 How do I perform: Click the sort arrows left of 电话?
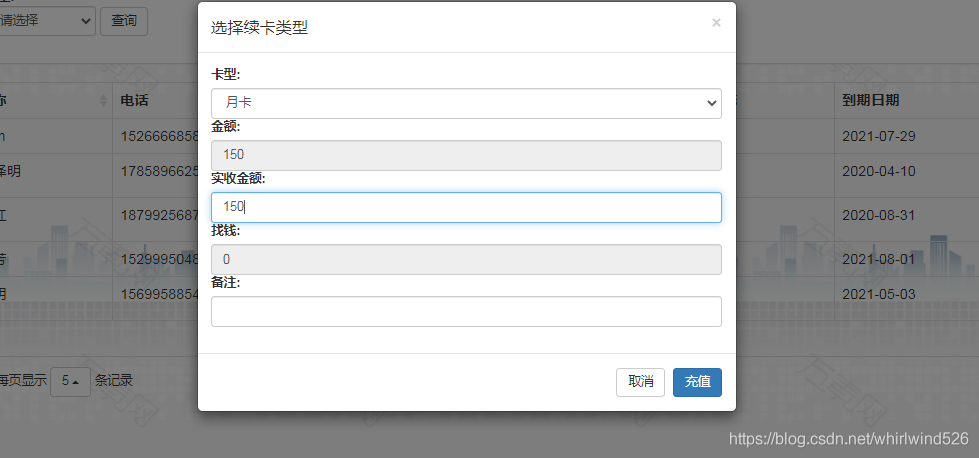[104, 101]
